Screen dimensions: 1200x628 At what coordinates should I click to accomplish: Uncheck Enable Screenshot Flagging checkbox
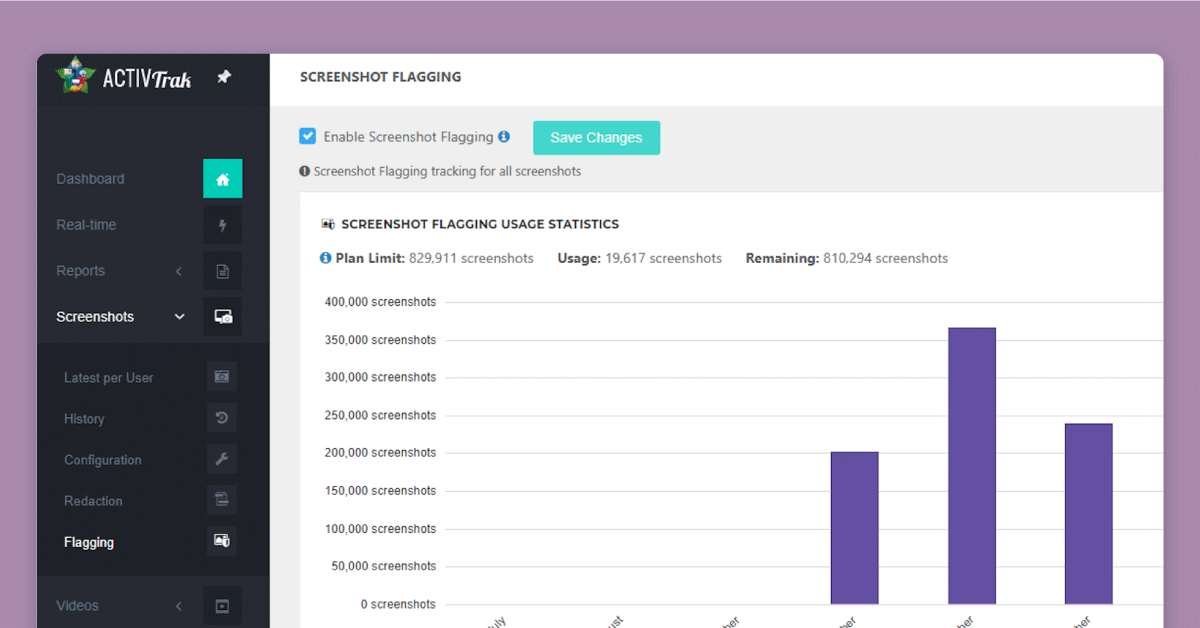pyautogui.click(x=308, y=136)
